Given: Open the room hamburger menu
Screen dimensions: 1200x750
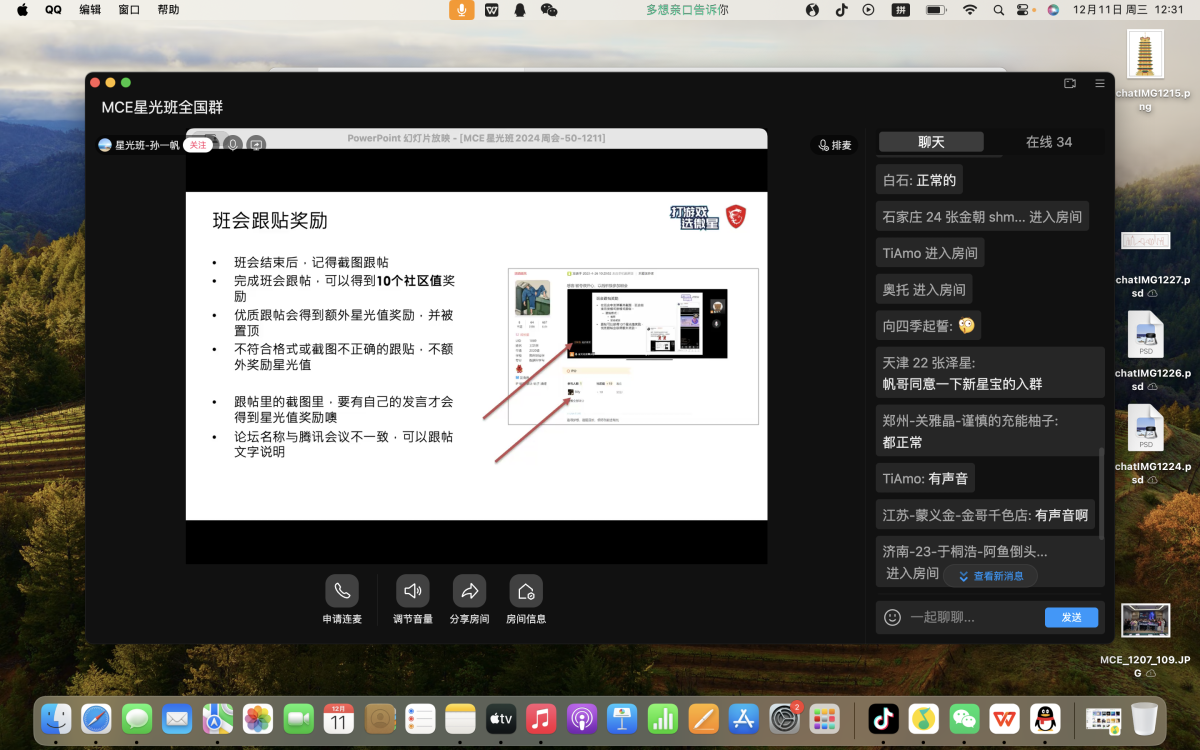Looking at the screenshot, I should click(x=1100, y=83).
